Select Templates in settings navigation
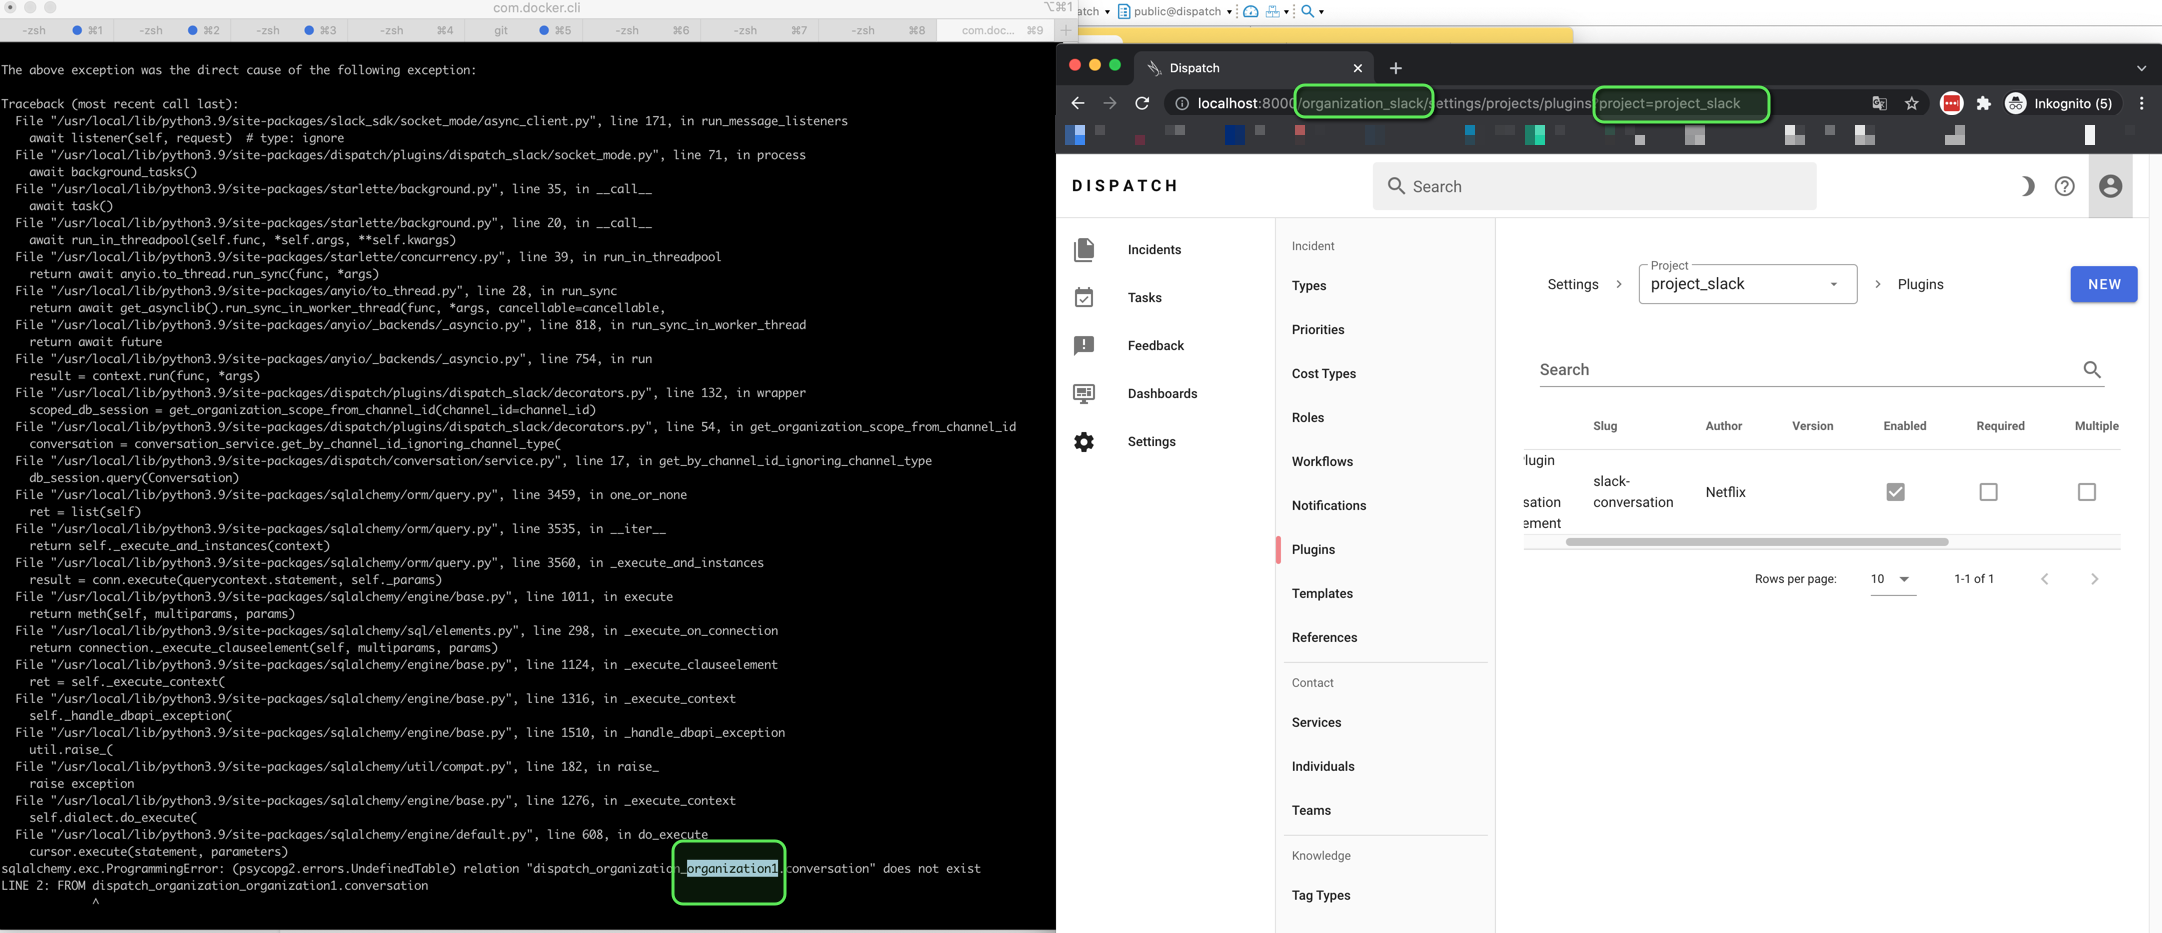 coord(1321,593)
